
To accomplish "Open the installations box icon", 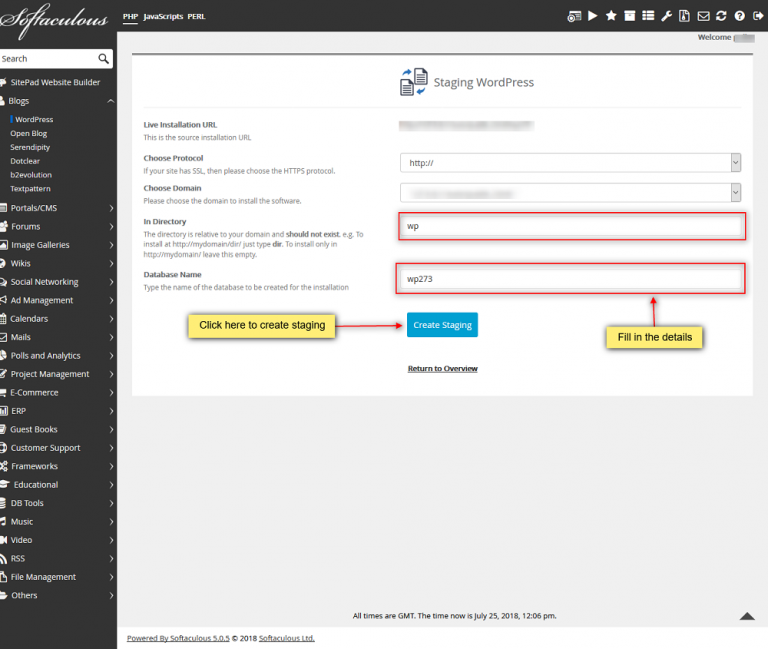I will click(629, 16).
